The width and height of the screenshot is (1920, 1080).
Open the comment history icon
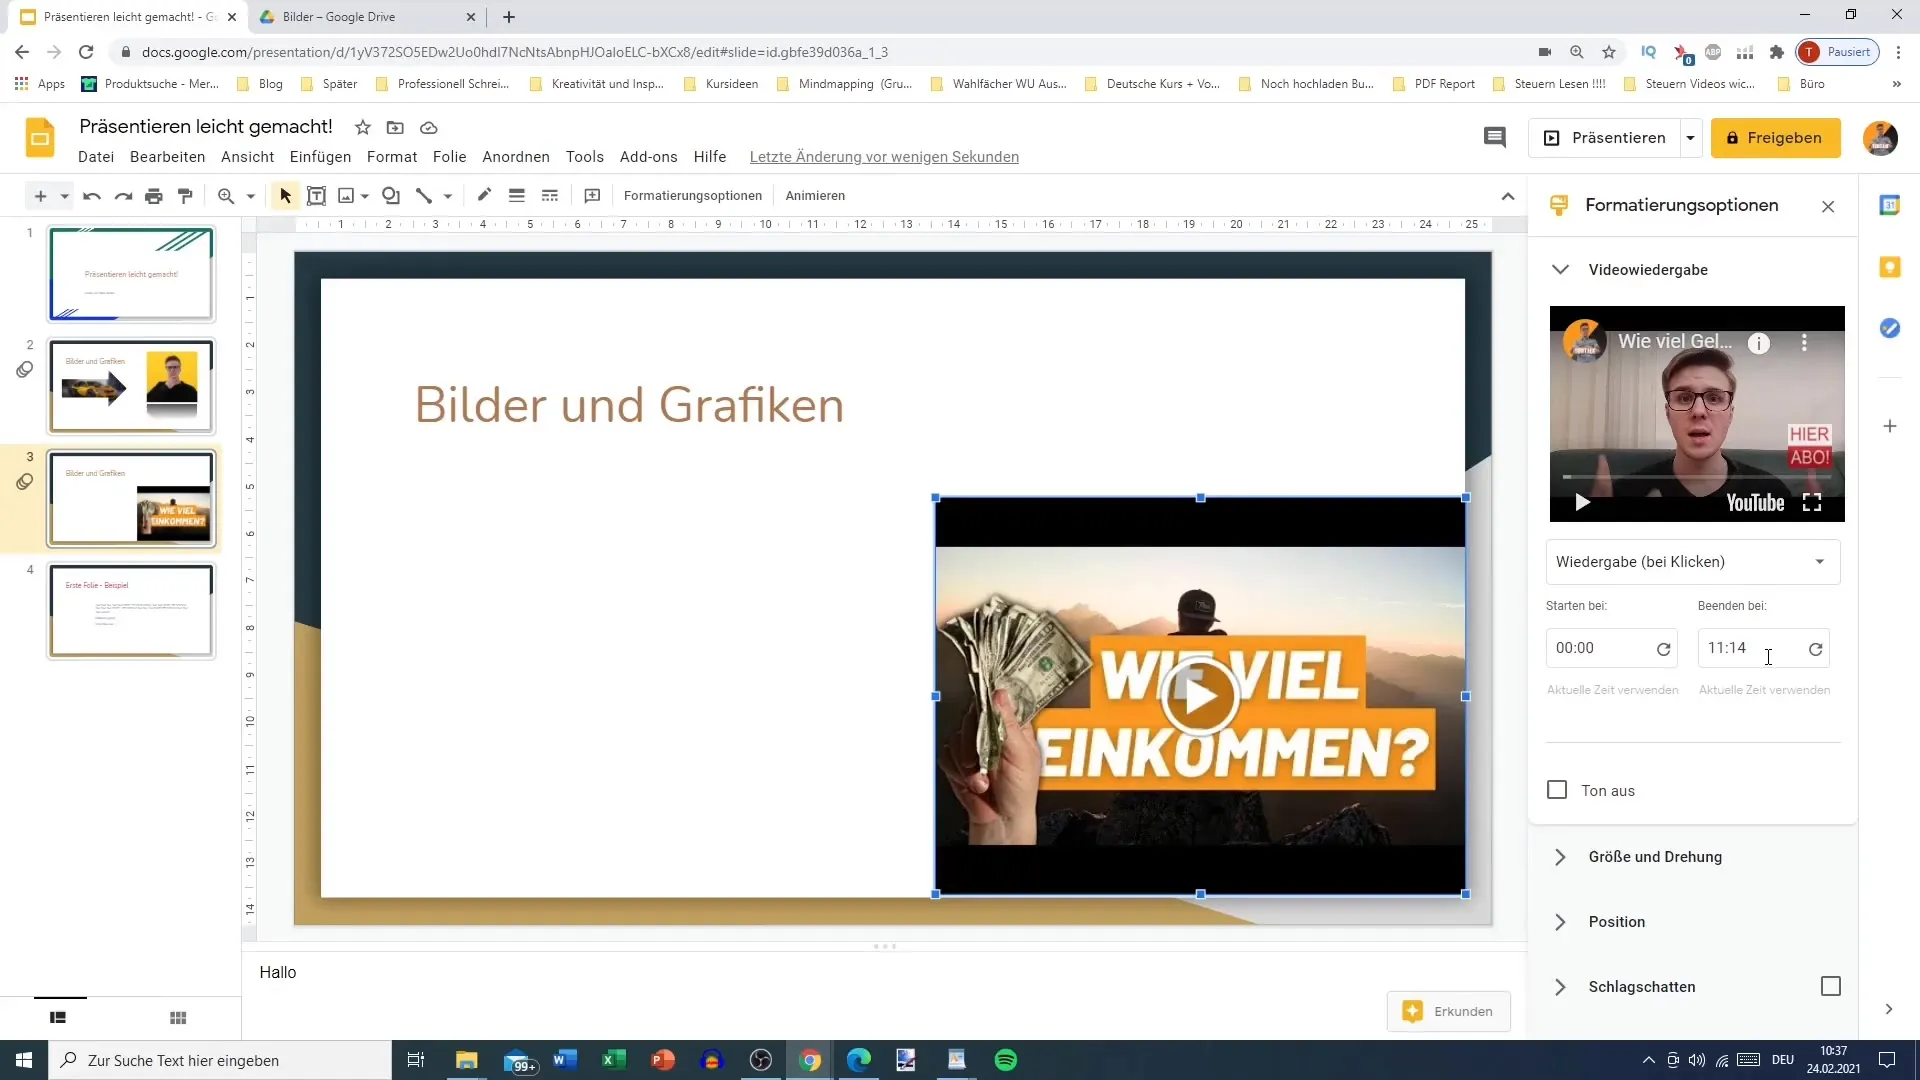[x=1494, y=138]
